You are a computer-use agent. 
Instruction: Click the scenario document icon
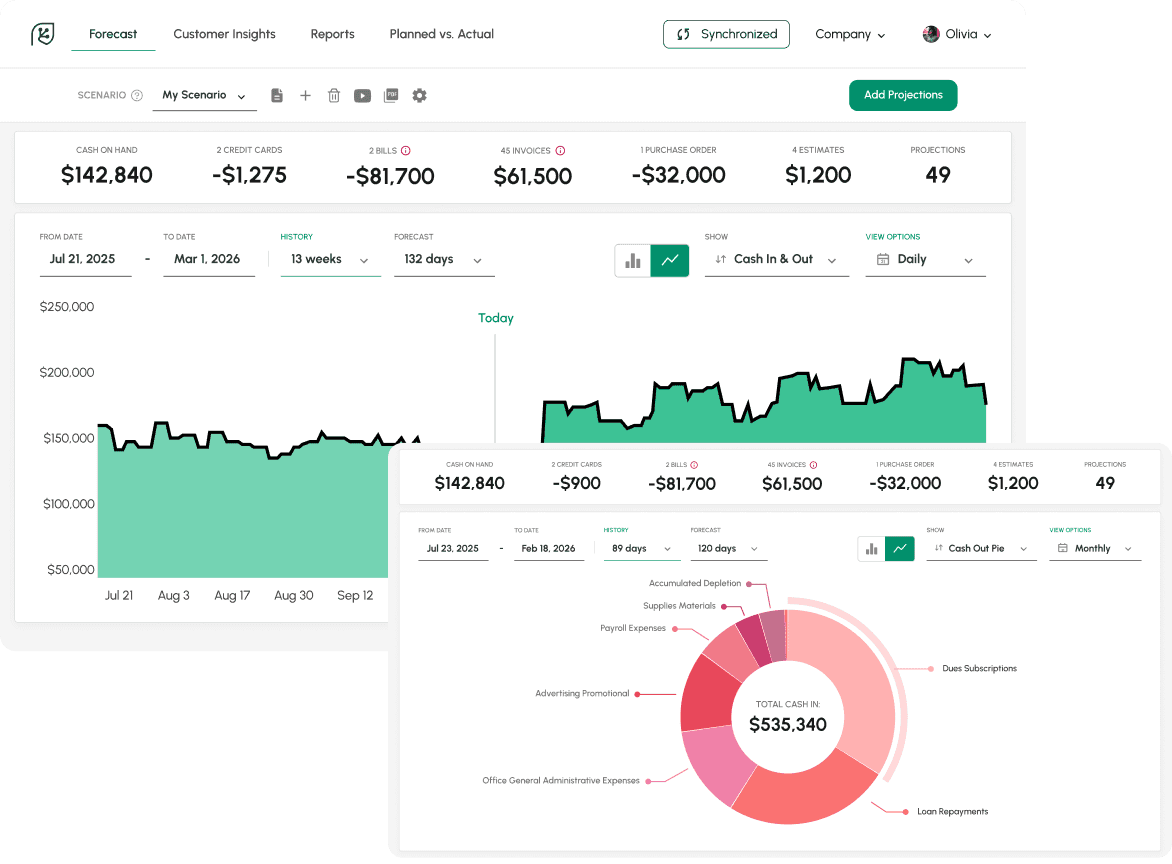tap(277, 96)
